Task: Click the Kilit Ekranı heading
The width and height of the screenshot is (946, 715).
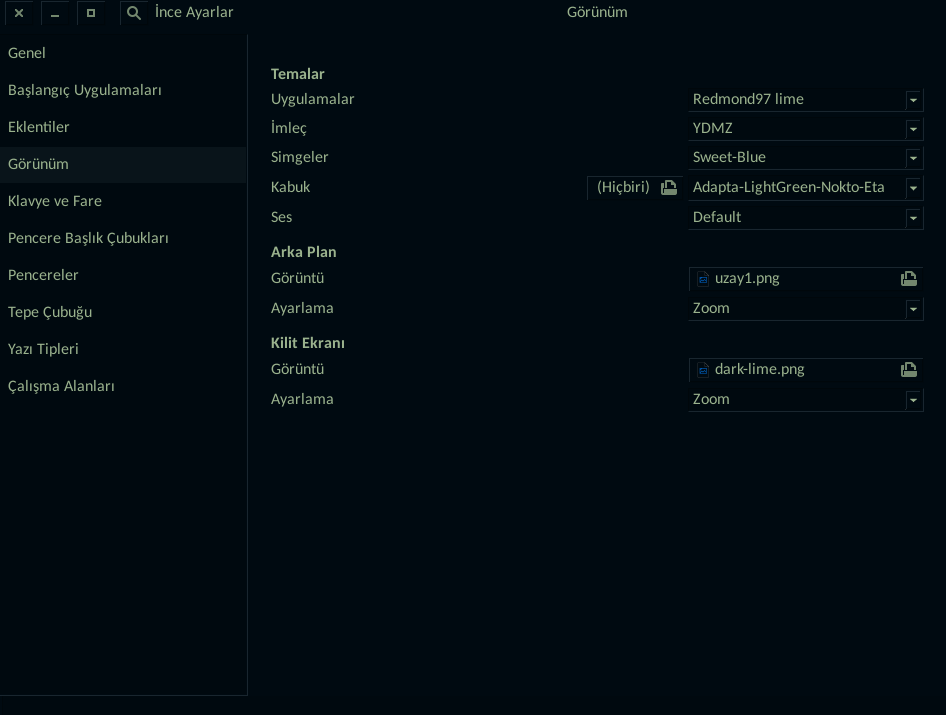Action: coord(308,343)
